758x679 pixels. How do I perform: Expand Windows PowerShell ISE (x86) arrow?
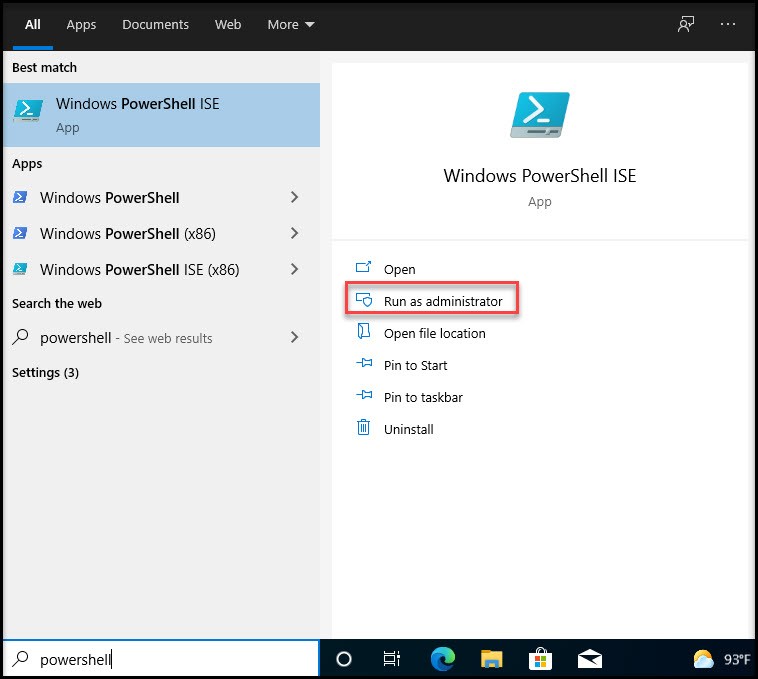coord(294,269)
